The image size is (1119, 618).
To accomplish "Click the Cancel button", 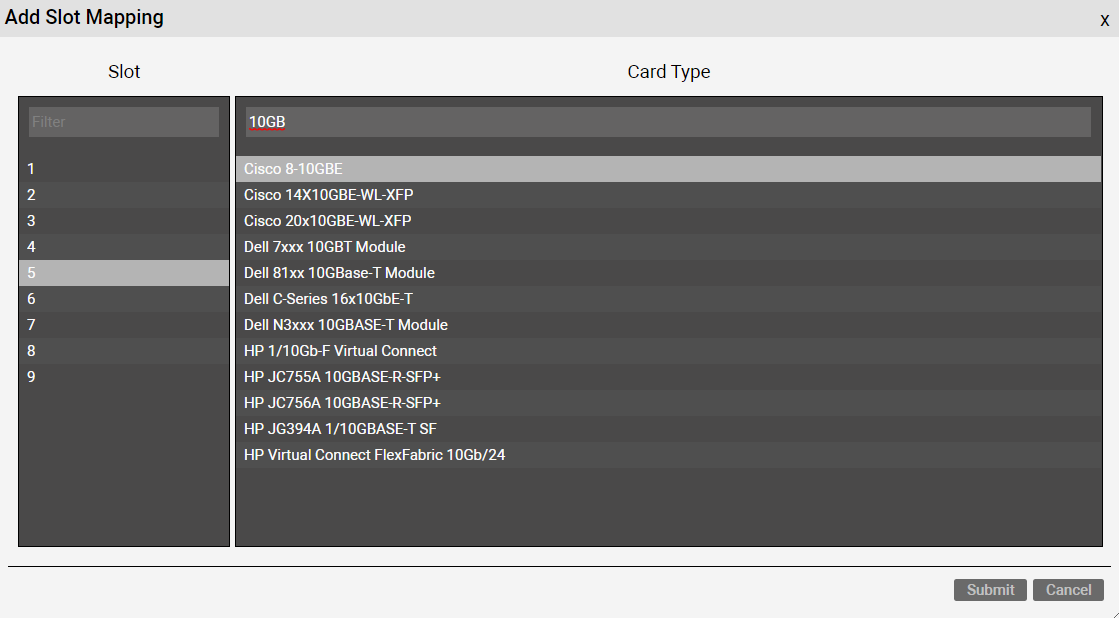I will (x=1068, y=590).
